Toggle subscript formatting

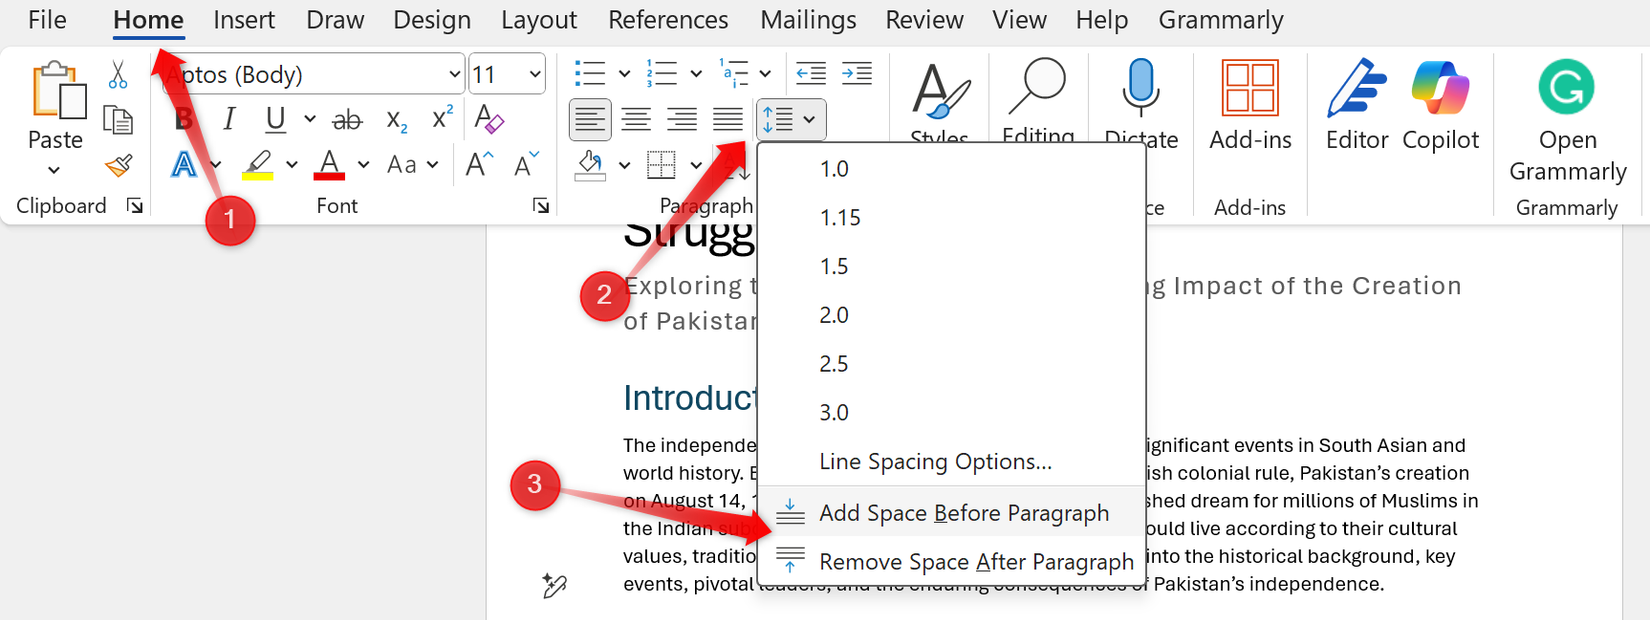click(396, 121)
